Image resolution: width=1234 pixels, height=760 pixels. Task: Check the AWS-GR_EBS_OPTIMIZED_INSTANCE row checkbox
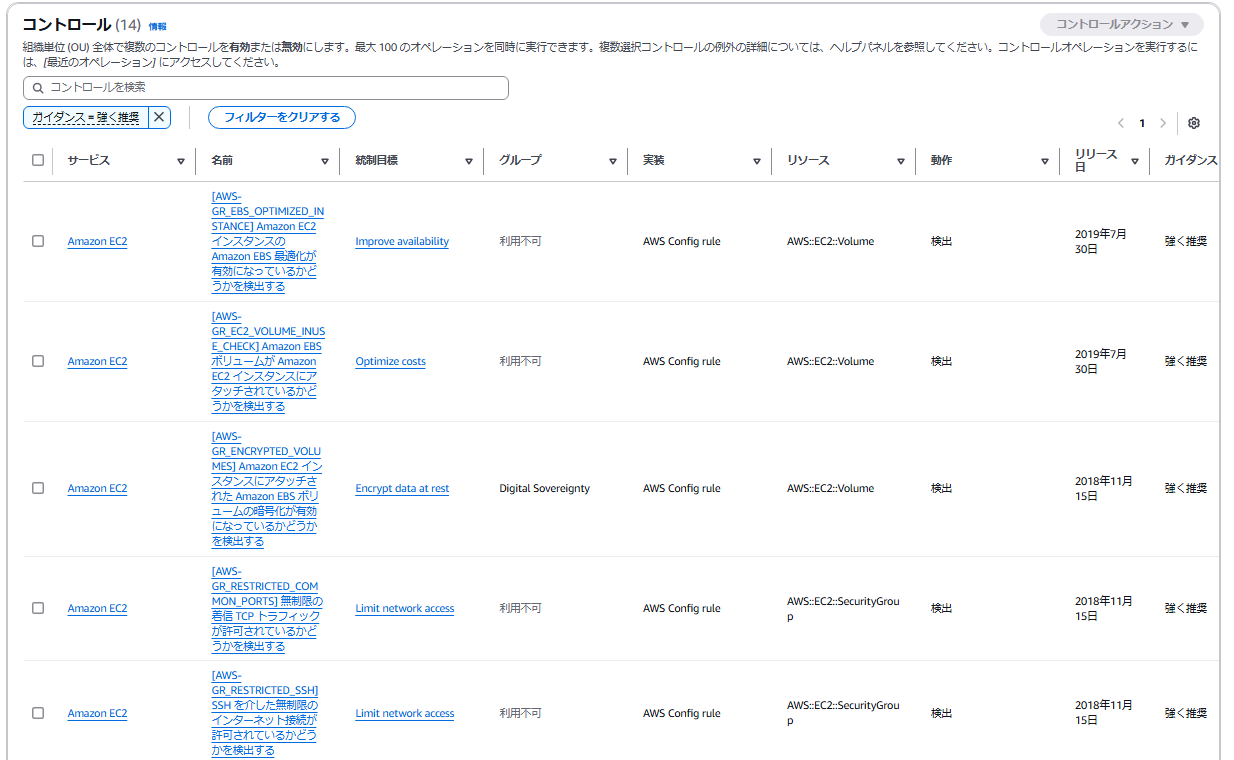(x=37, y=240)
